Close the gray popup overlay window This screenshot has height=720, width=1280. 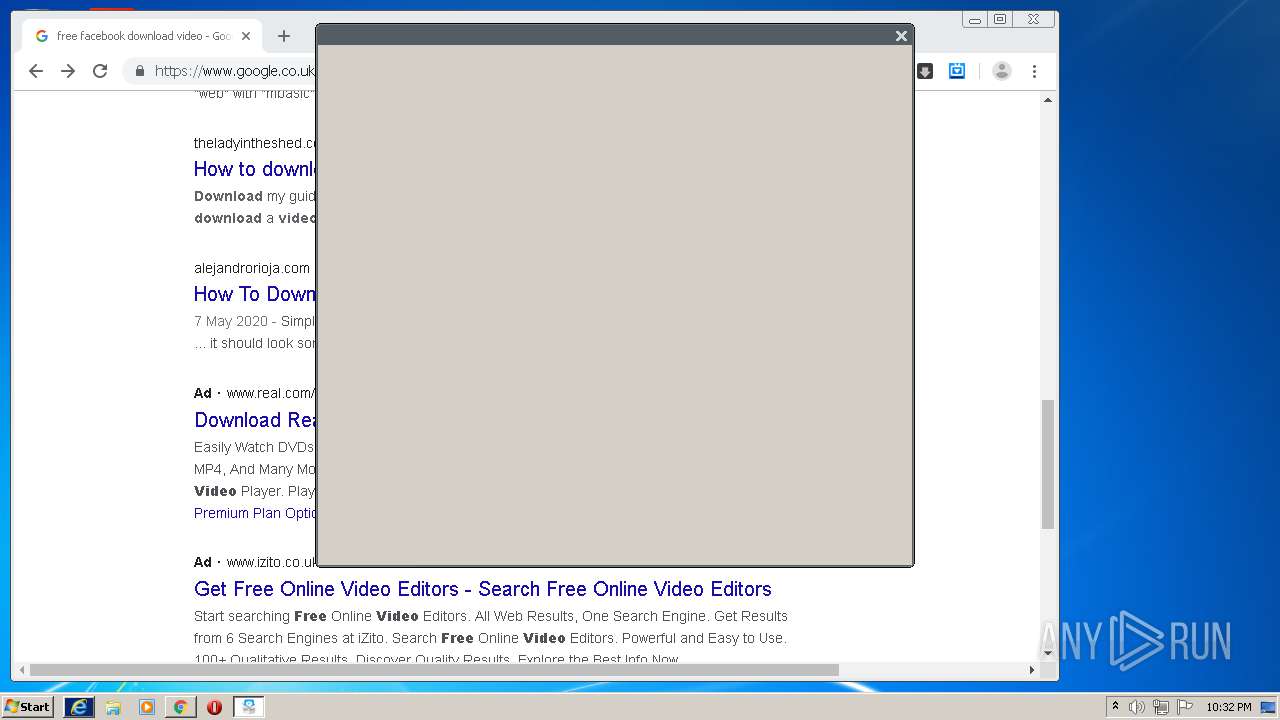[901, 36]
